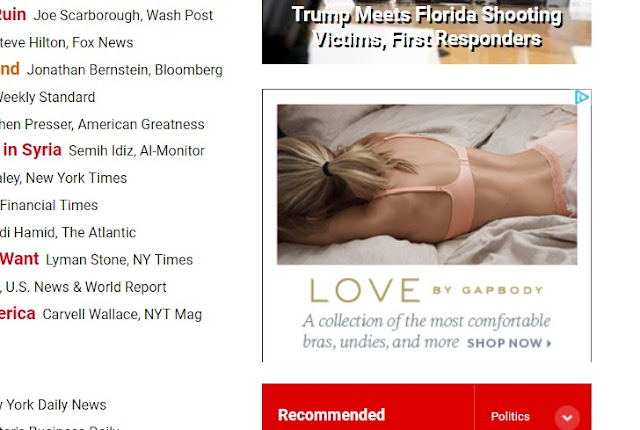
Task: Open the Jonathan Bernstein, Bloomberg article
Action: pyautogui.click(x=124, y=70)
